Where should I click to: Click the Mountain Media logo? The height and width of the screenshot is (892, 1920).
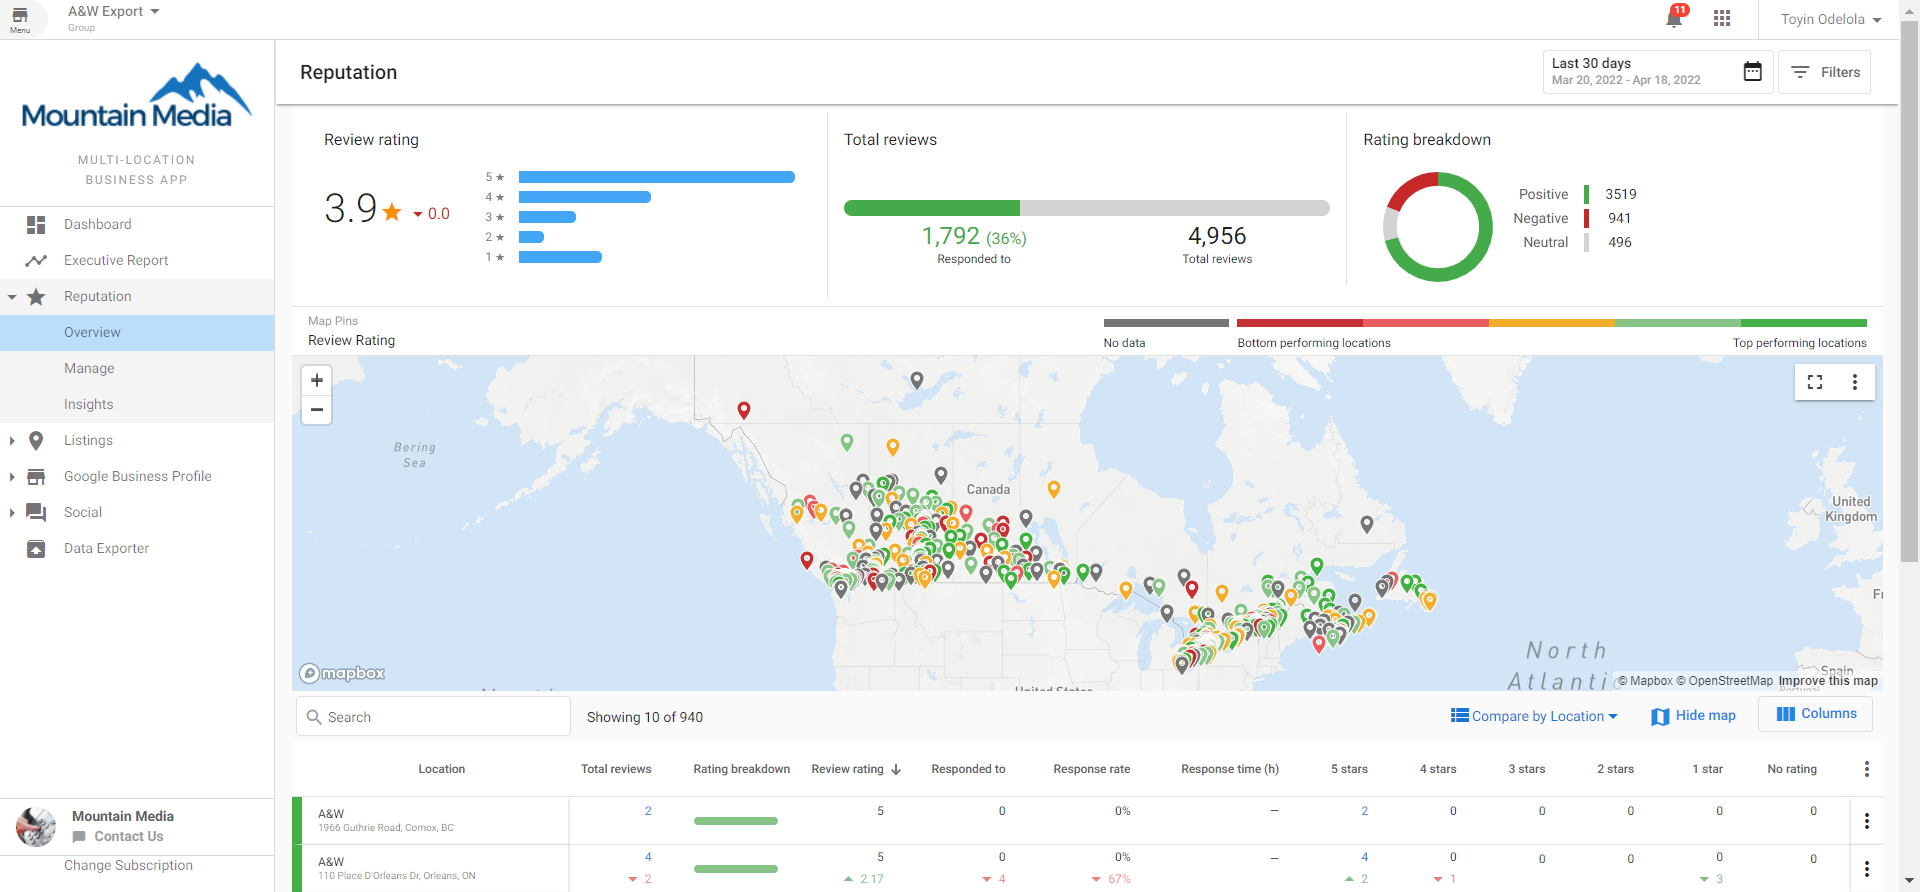tap(137, 97)
